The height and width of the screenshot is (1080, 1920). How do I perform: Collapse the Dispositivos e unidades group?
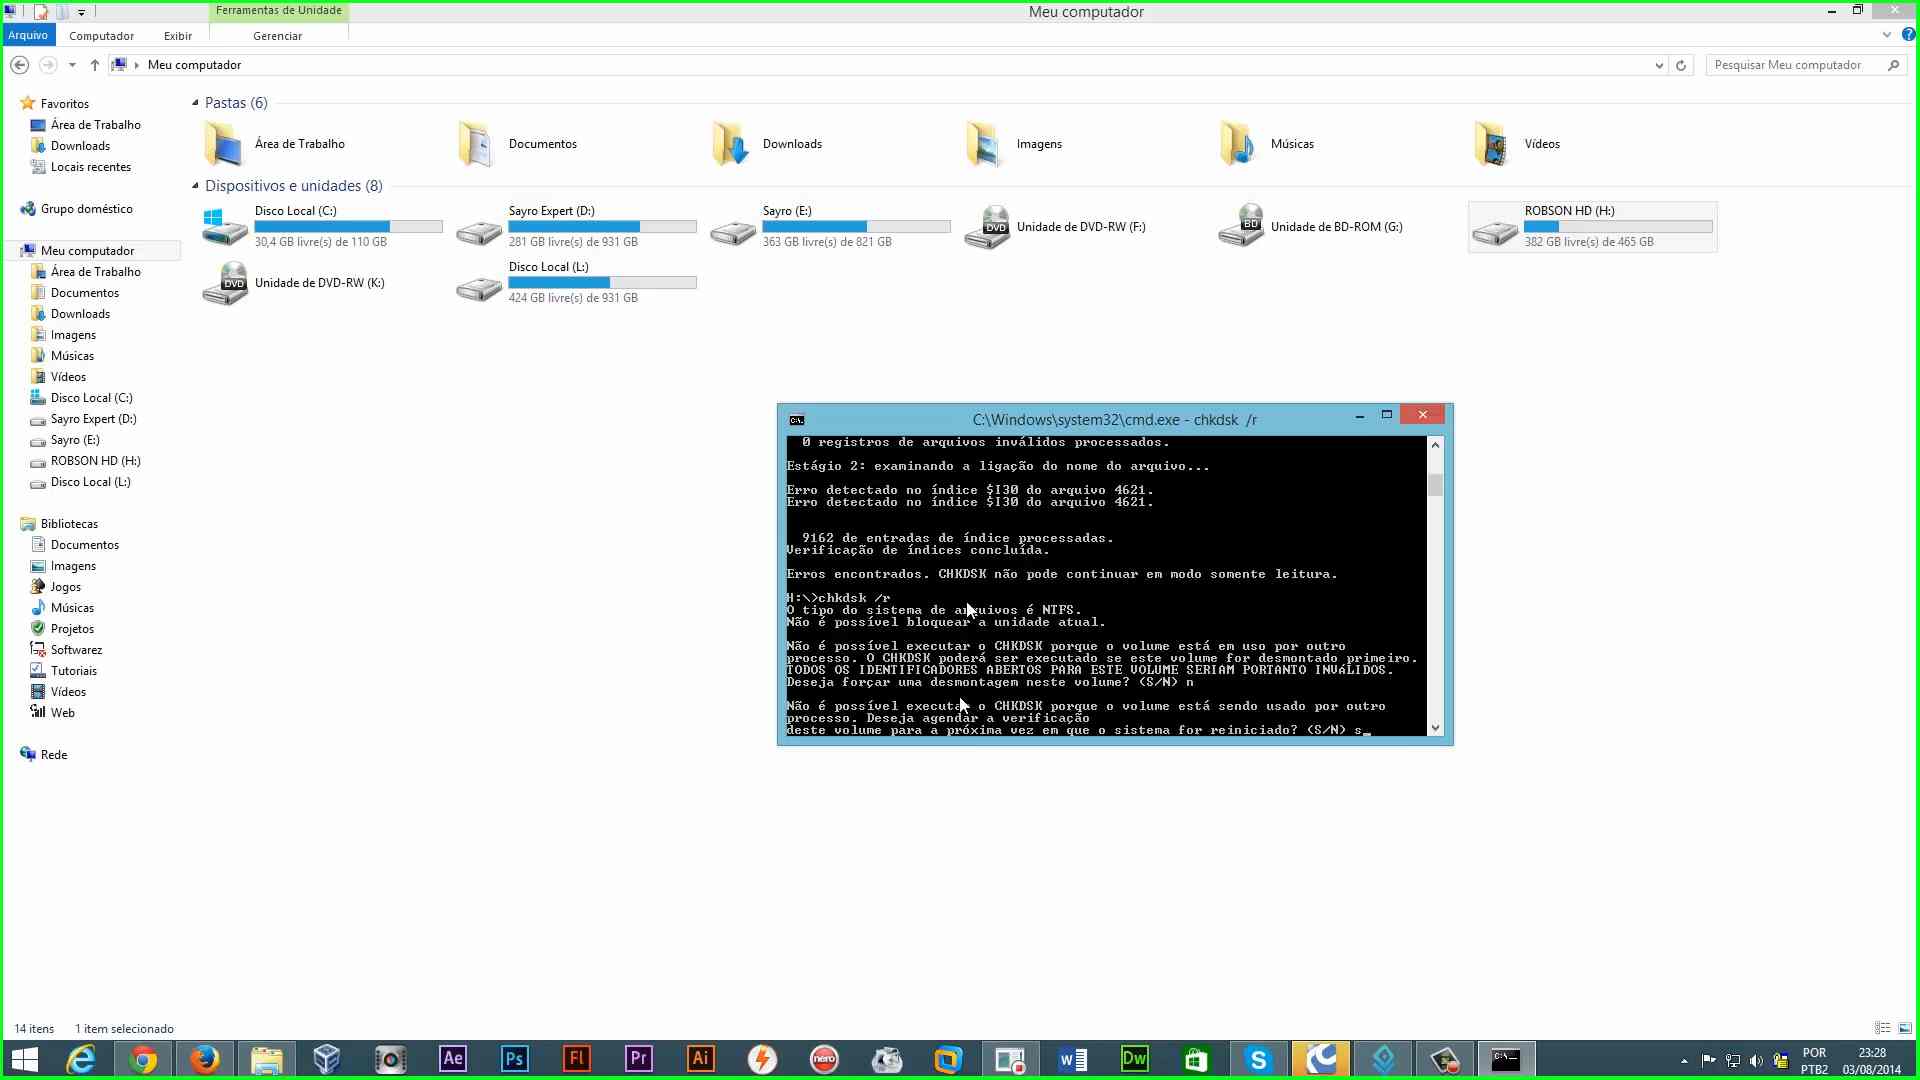point(195,186)
